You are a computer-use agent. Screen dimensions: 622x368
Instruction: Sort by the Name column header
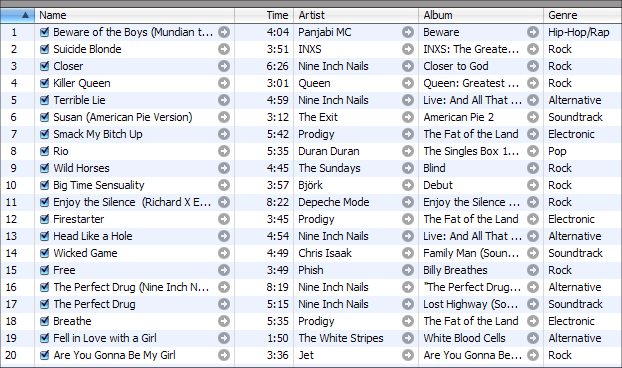[x=134, y=15]
